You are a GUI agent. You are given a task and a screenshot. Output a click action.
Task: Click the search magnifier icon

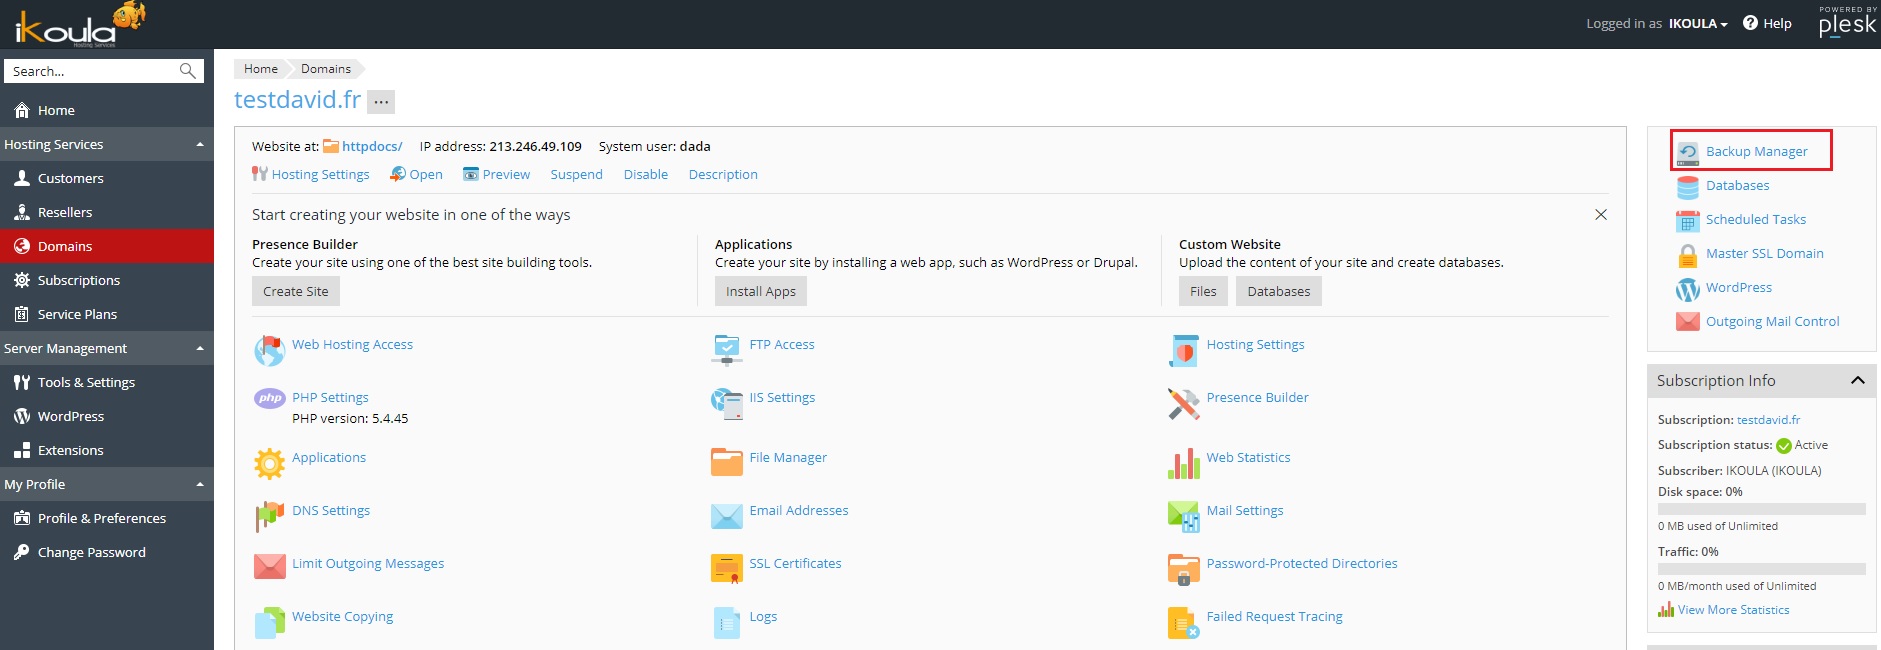pyautogui.click(x=187, y=71)
